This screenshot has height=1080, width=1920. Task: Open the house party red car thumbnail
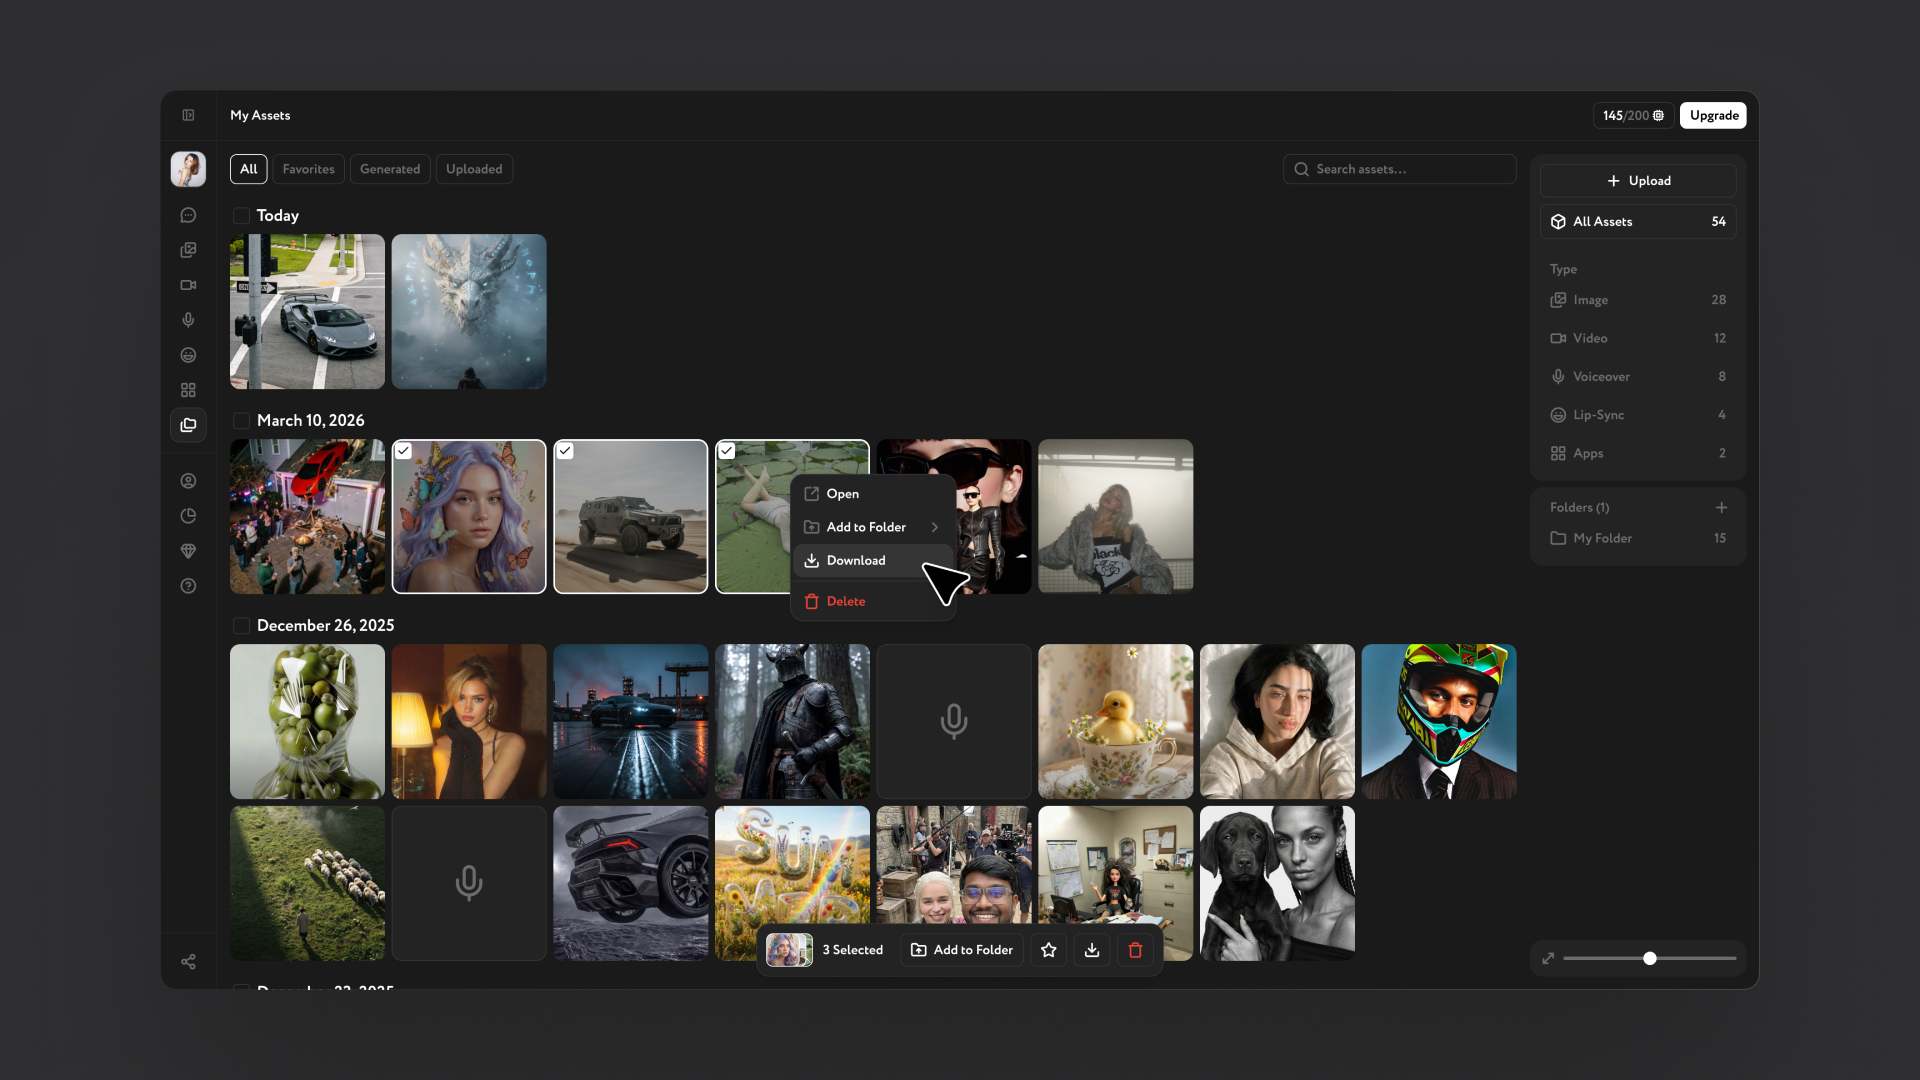click(307, 517)
